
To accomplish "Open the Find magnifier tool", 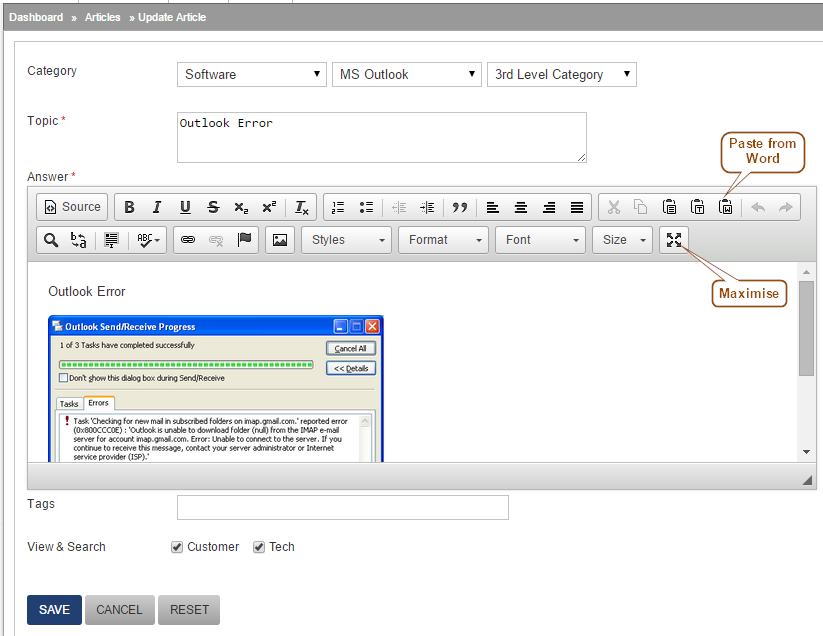I will point(51,240).
